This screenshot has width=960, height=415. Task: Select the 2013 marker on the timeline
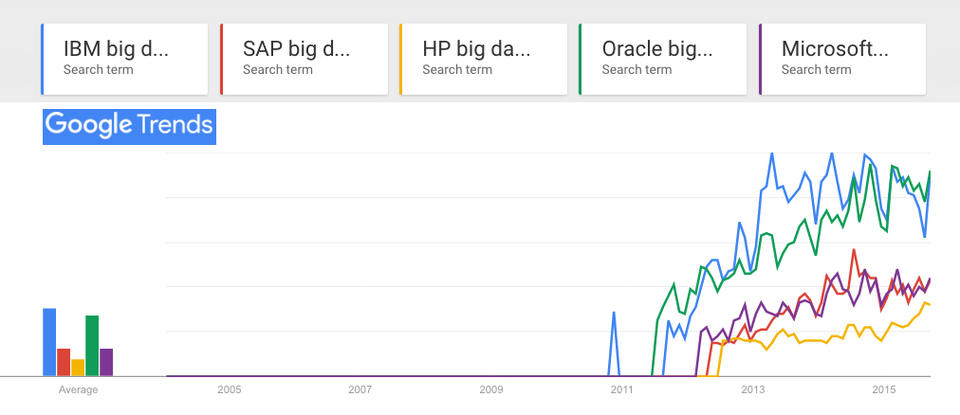[x=753, y=390]
